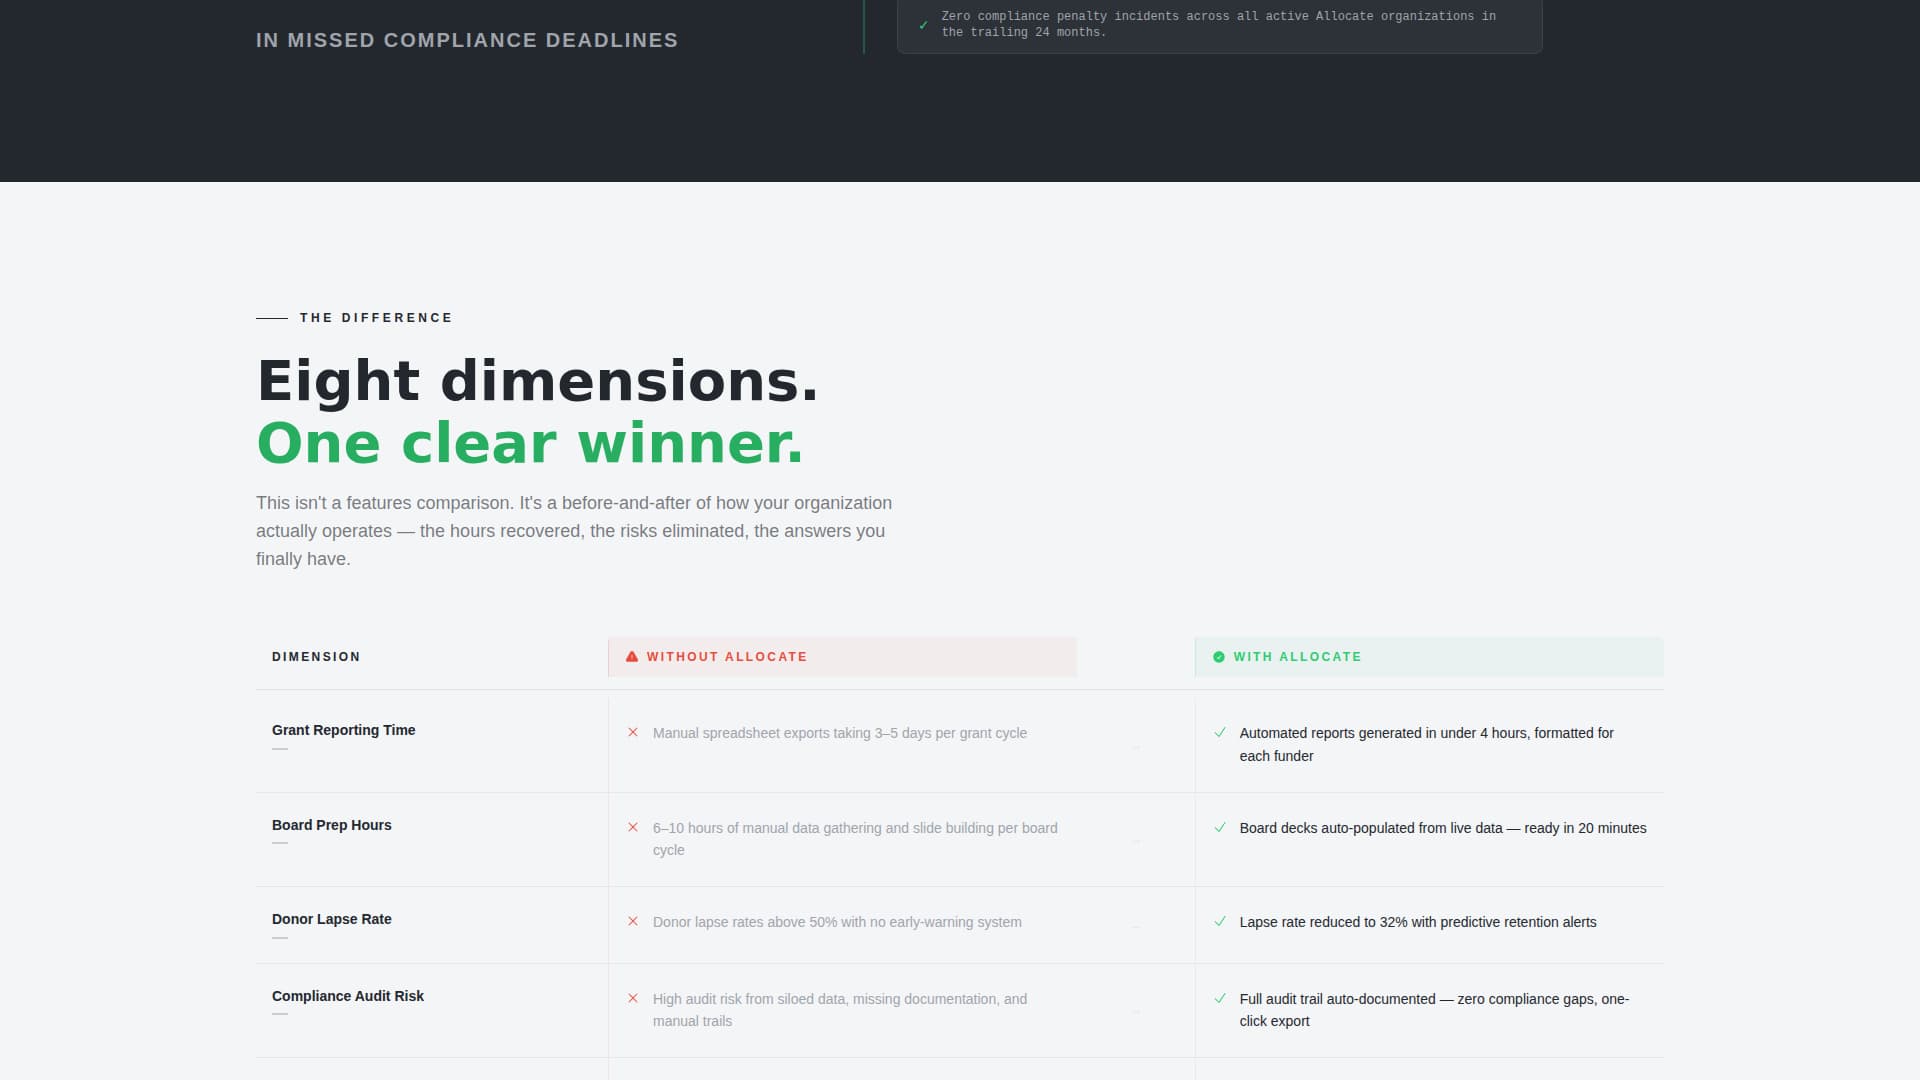This screenshot has width=1920, height=1080.
Task: Click 'High audit risk from siloed data' text
Action: [840, 1010]
